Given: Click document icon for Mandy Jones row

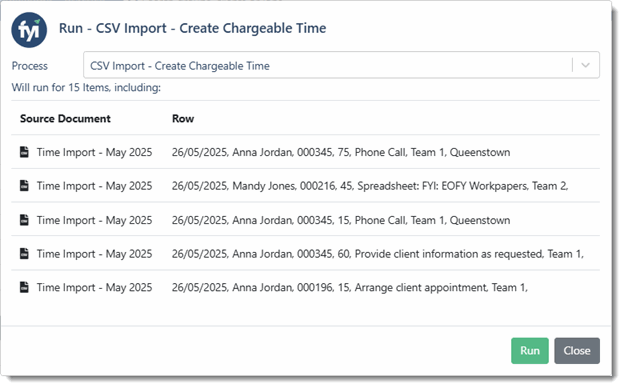Looking at the screenshot, I should coord(24,185).
